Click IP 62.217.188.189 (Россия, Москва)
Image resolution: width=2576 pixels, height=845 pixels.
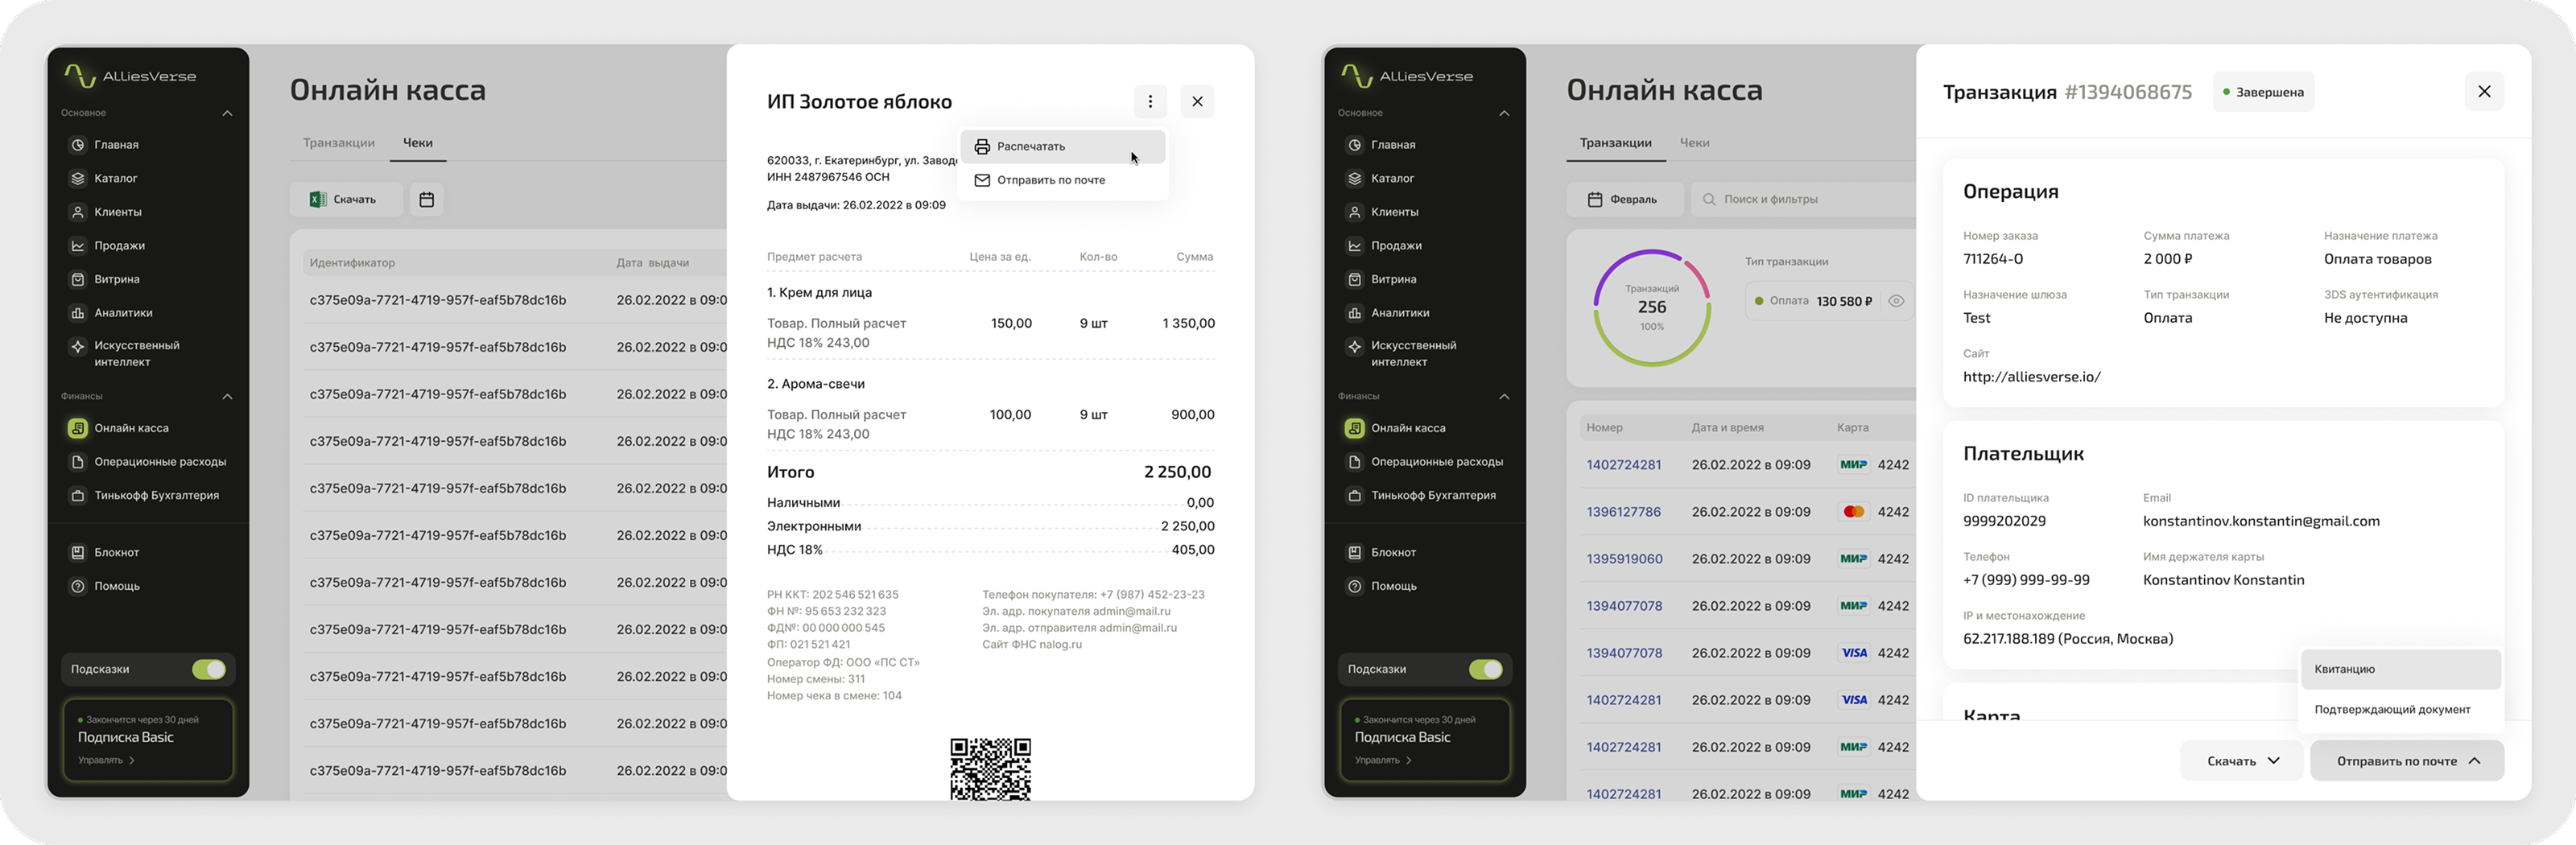click(x=2067, y=639)
